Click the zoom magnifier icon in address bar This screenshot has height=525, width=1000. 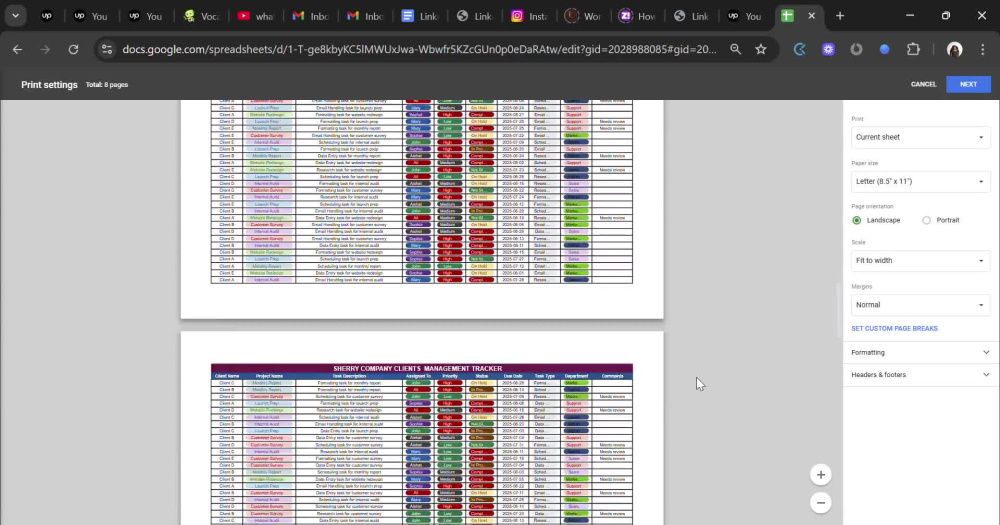click(x=735, y=49)
